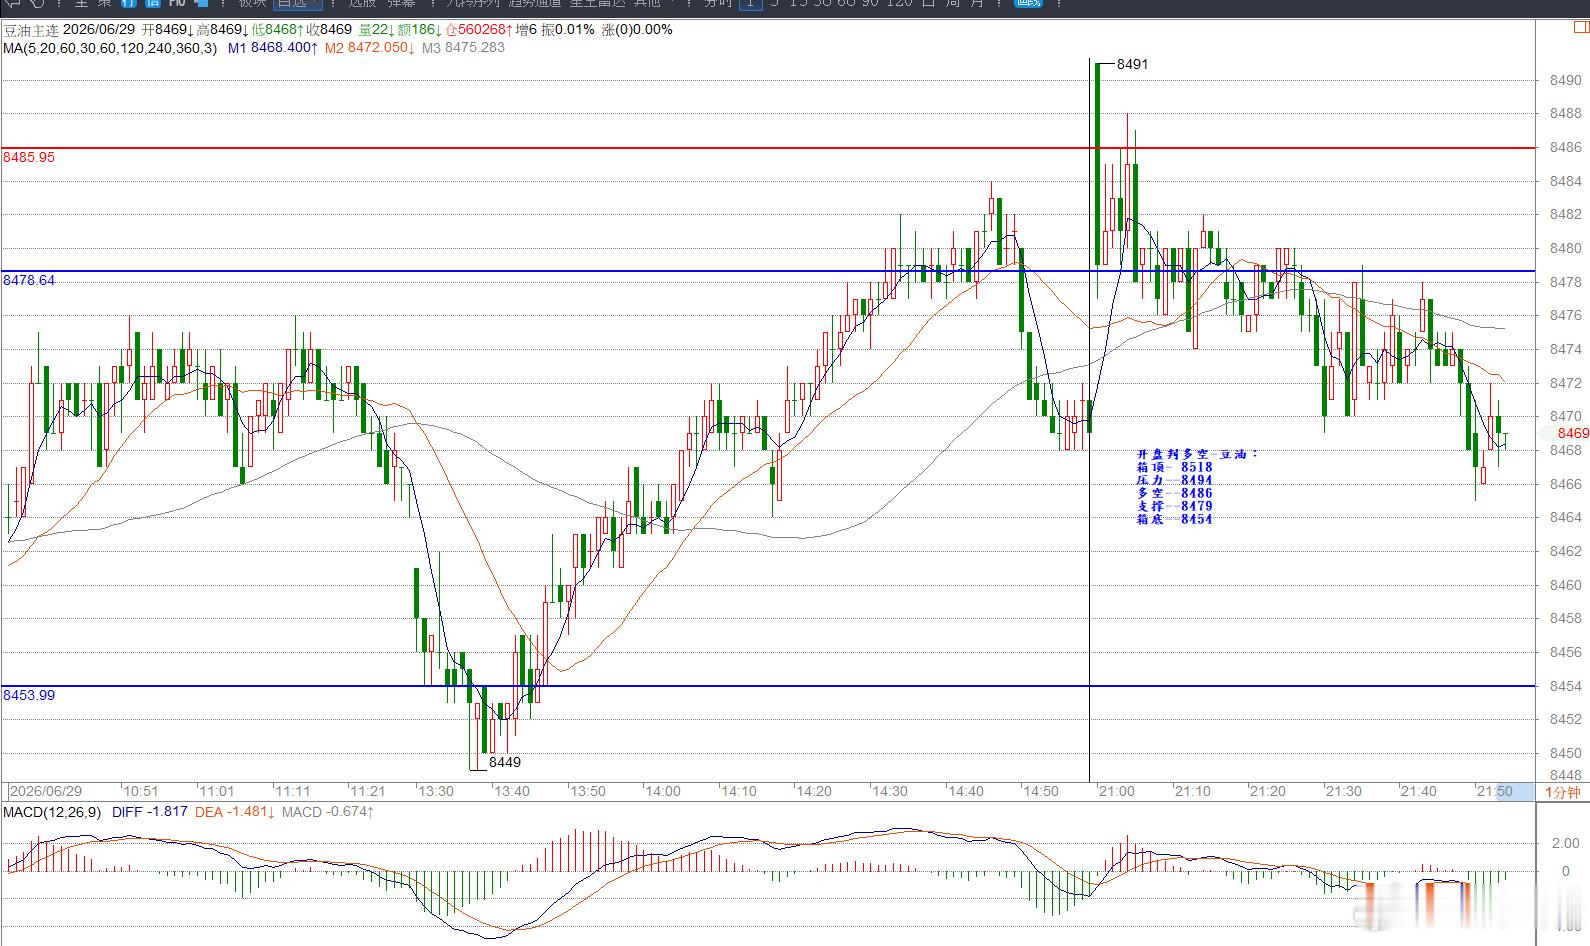Click the 2026/06/29 date on time axis

coord(46,791)
